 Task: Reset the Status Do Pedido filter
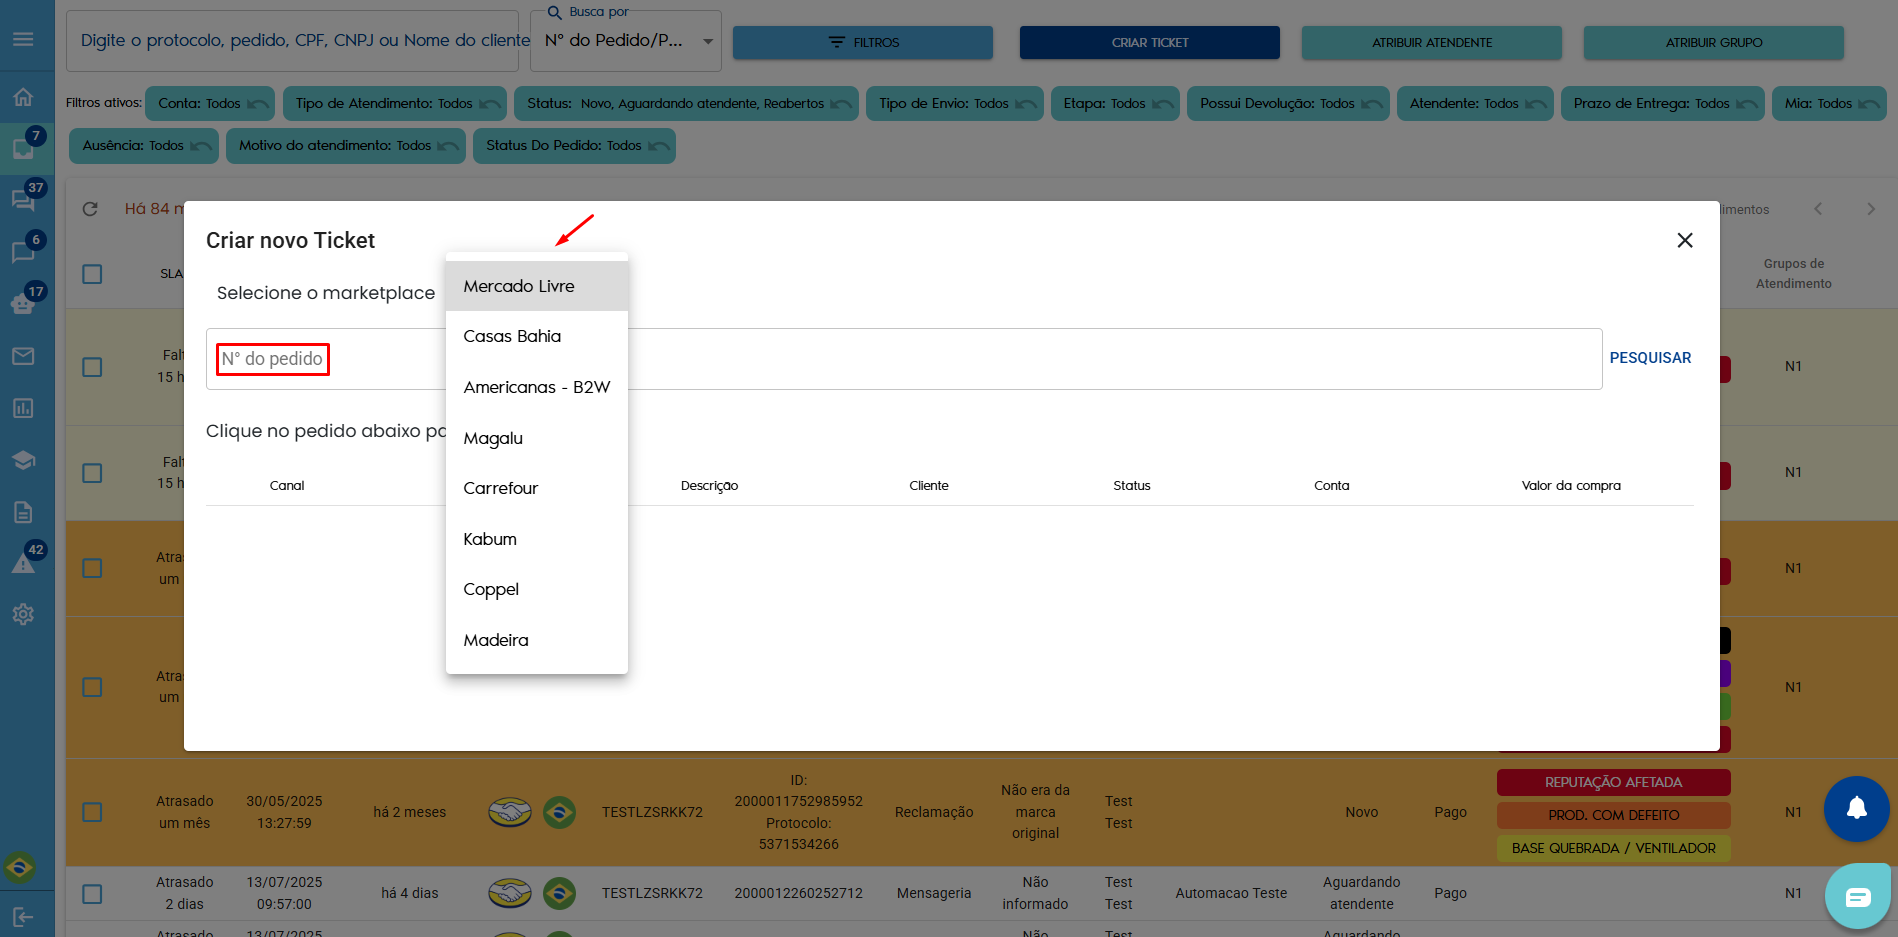pos(659,146)
